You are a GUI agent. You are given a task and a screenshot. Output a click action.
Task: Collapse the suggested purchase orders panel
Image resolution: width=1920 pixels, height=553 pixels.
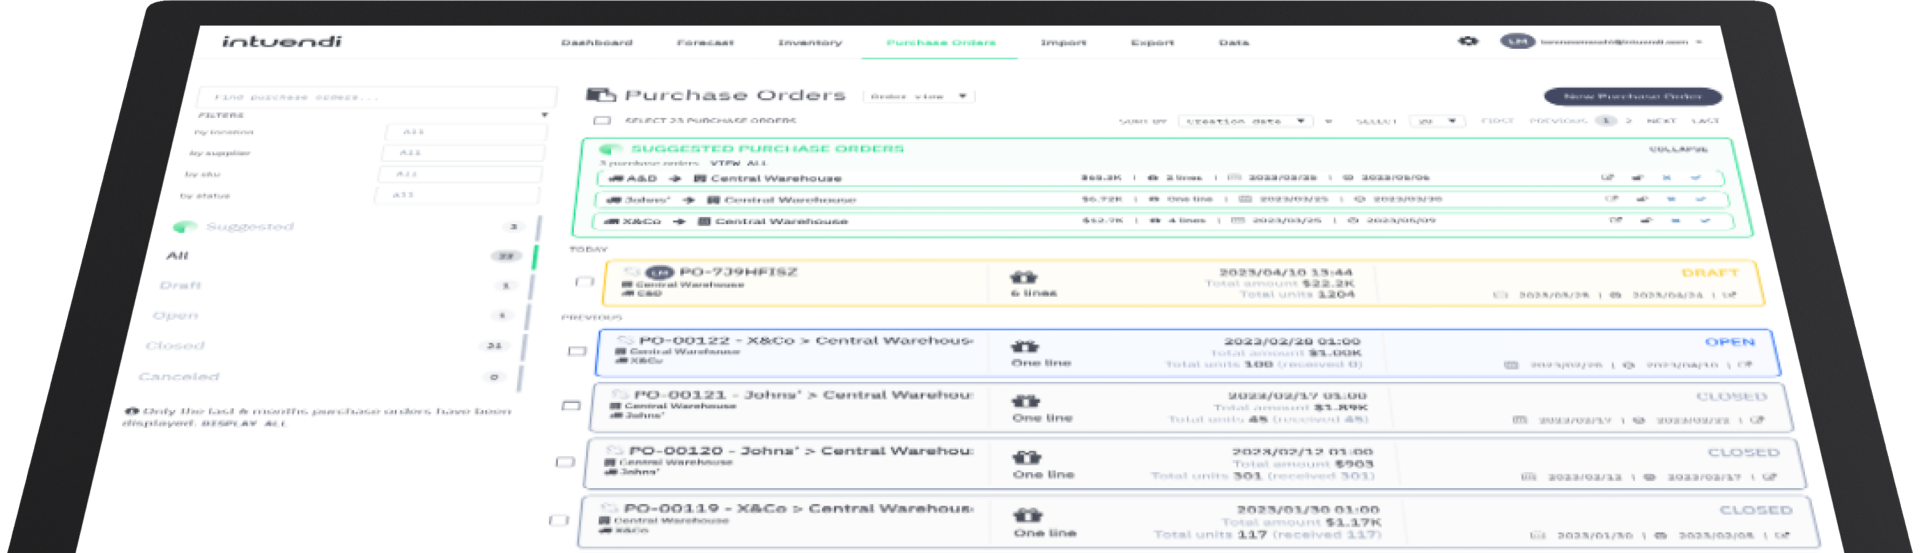(x=1679, y=149)
